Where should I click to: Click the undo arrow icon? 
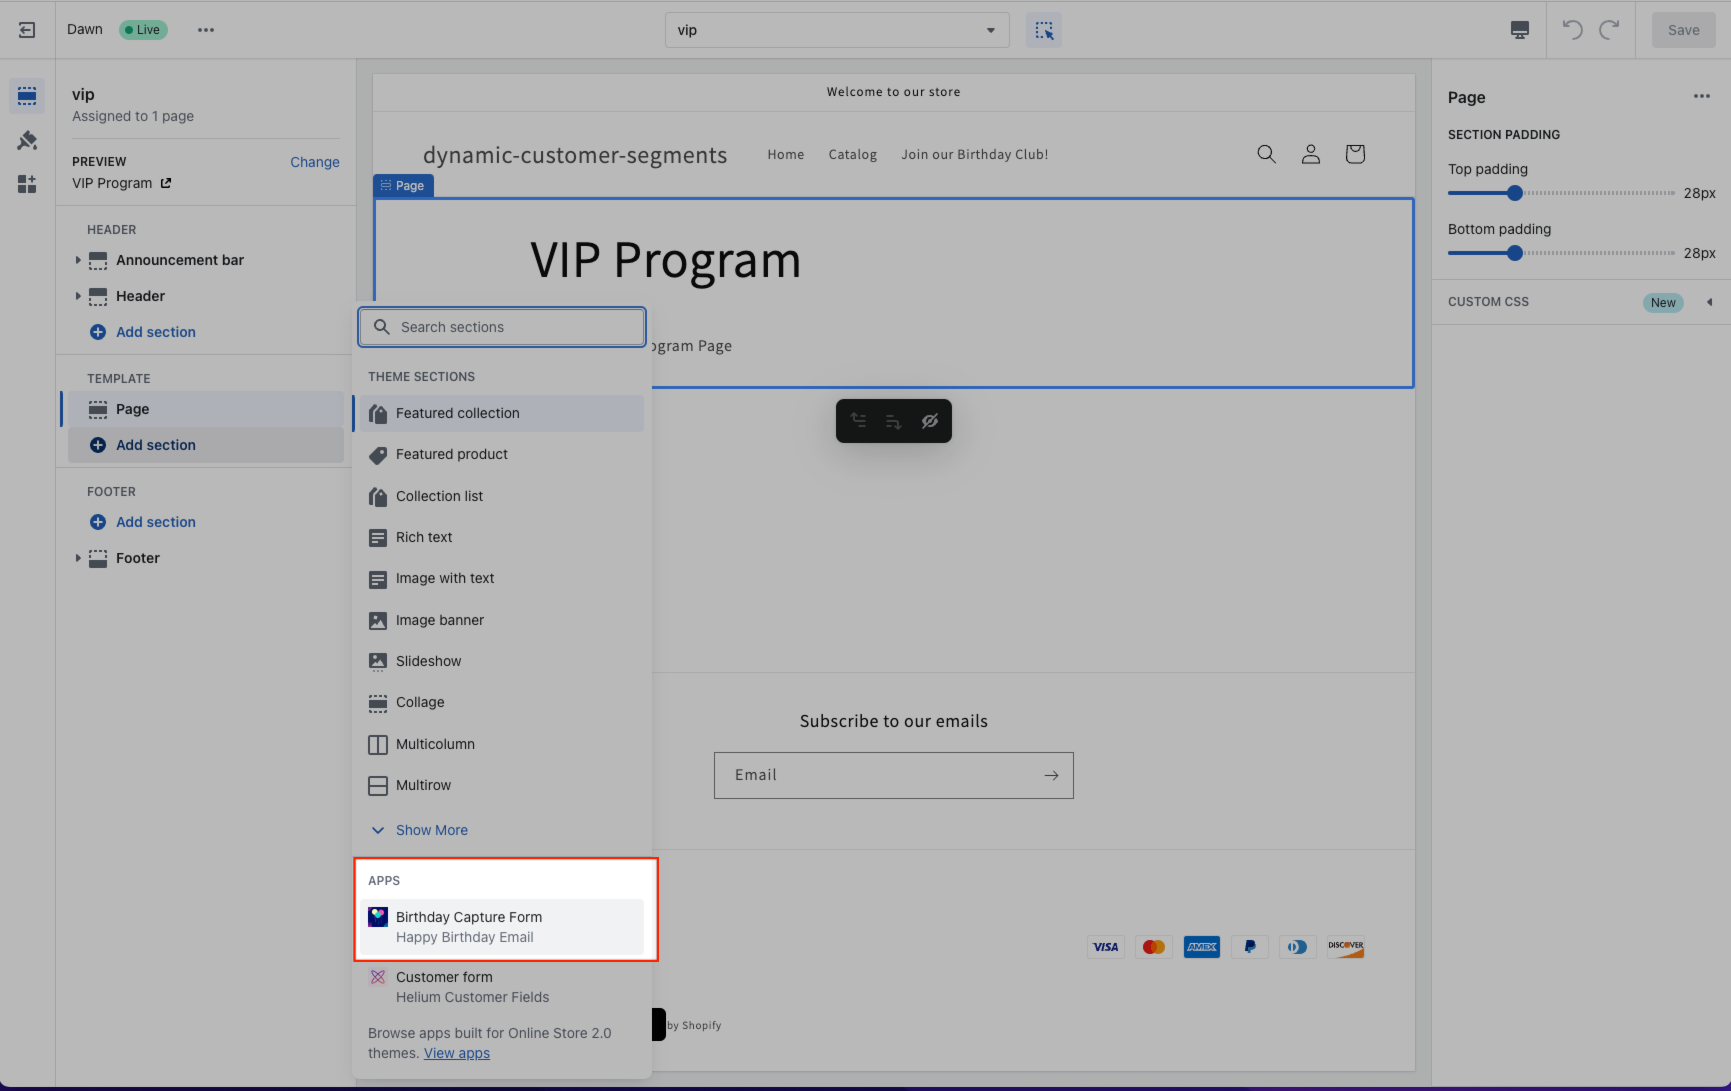tap(1572, 30)
